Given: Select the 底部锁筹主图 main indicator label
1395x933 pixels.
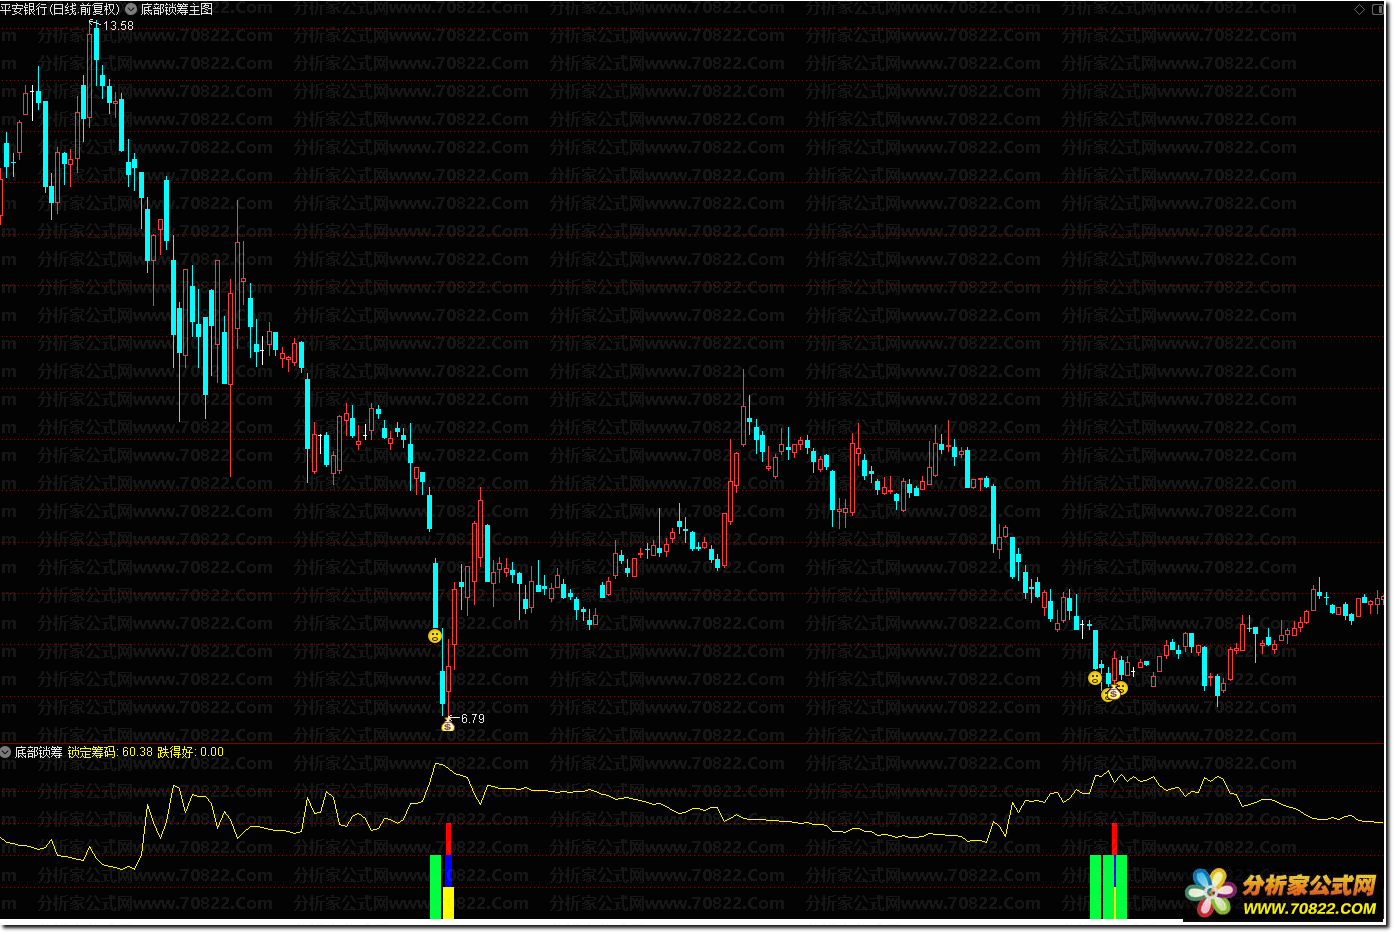Looking at the screenshot, I should tap(176, 9).
